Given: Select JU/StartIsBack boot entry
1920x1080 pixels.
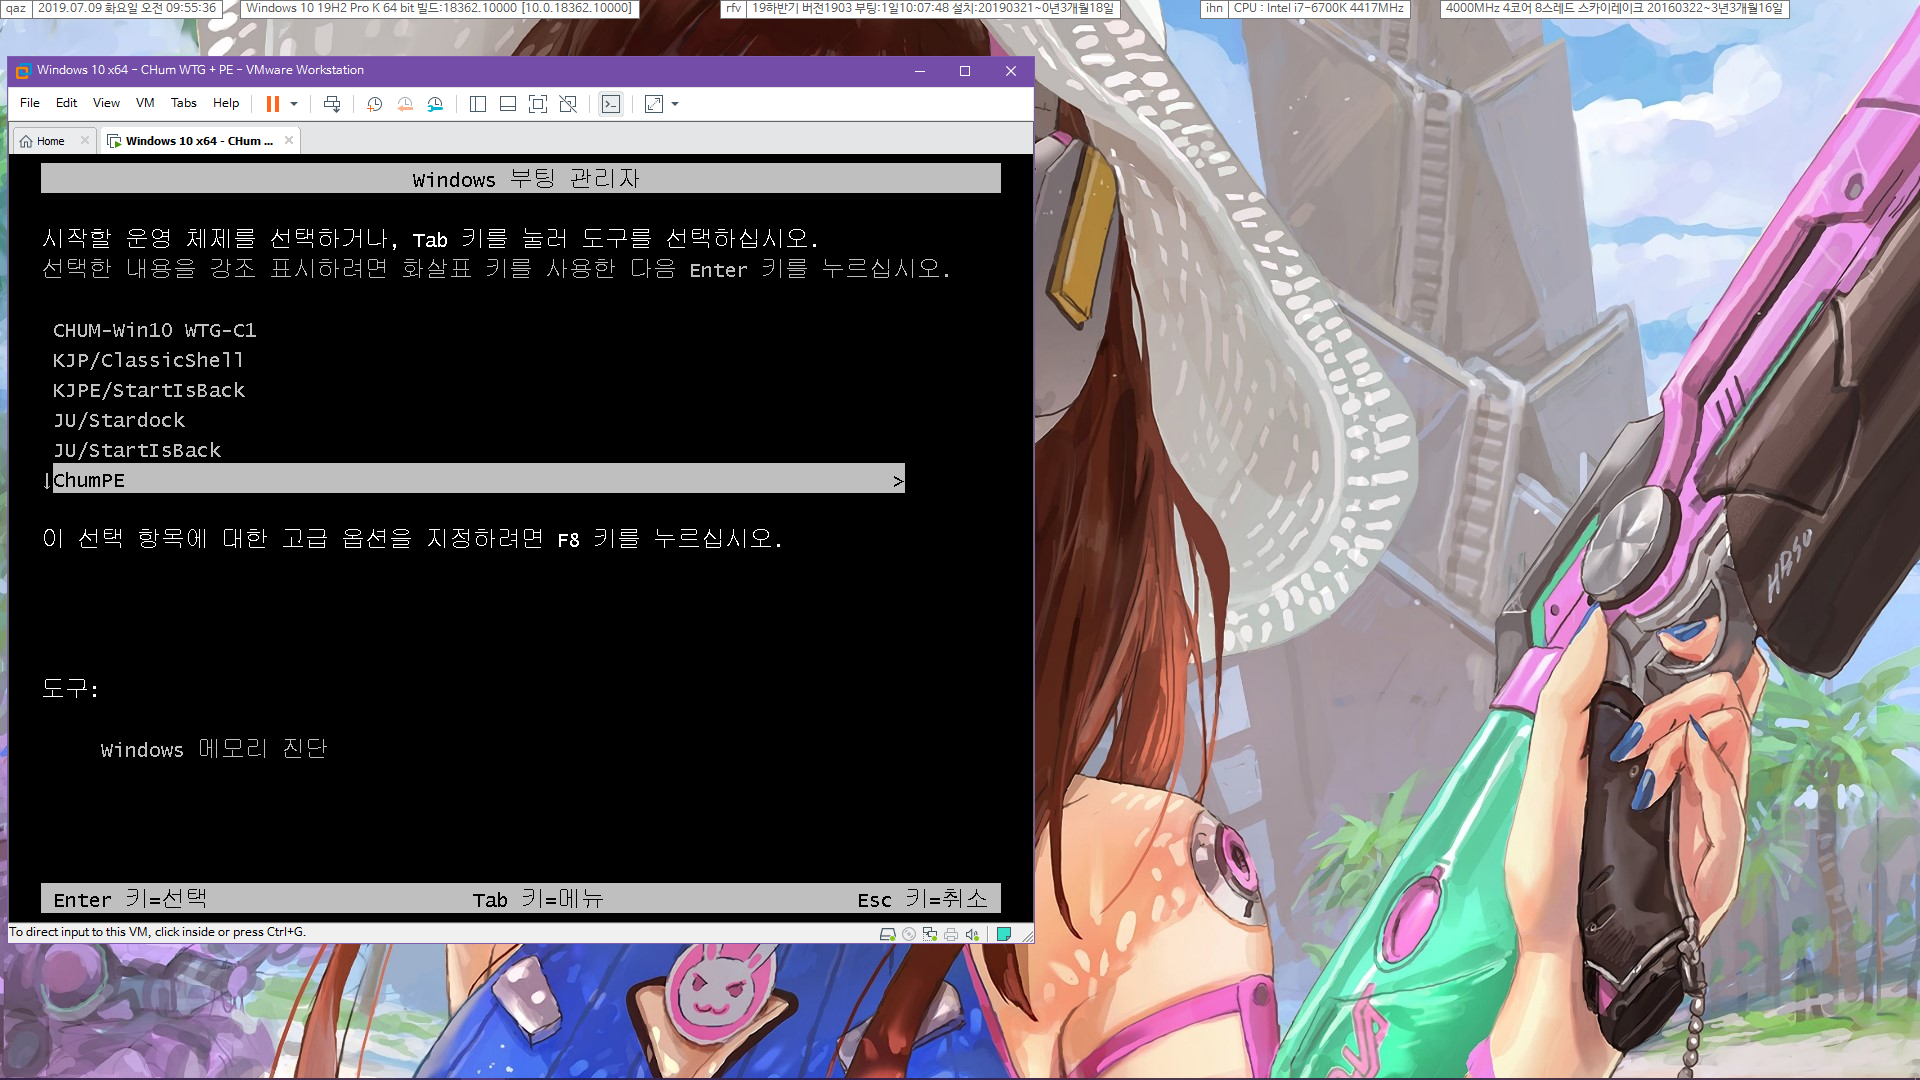Looking at the screenshot, I should click(x=137, y=450).
